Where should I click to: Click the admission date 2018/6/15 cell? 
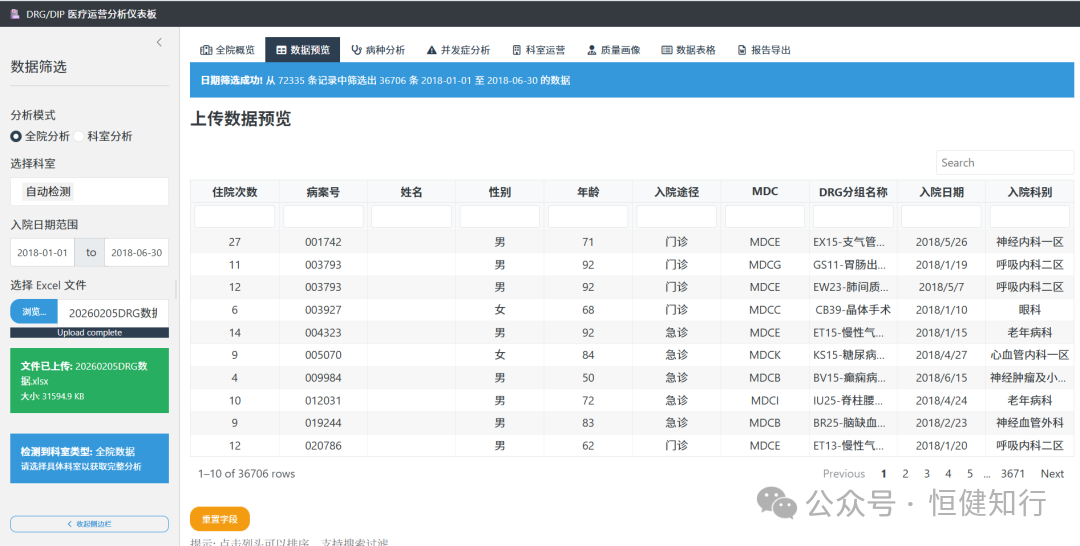click(x=942, y=378)
